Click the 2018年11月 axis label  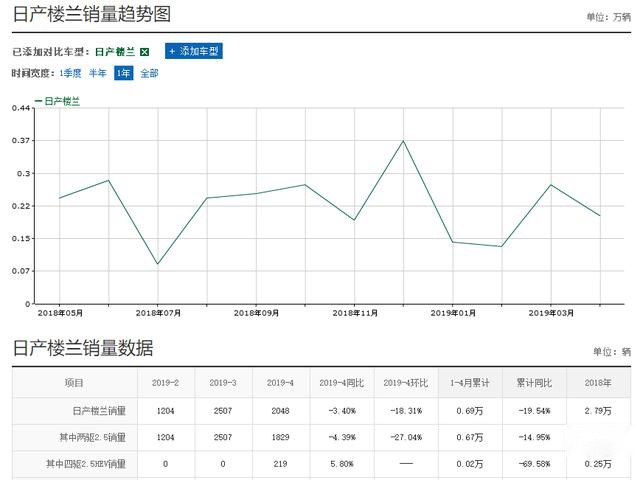pos(355,313)
